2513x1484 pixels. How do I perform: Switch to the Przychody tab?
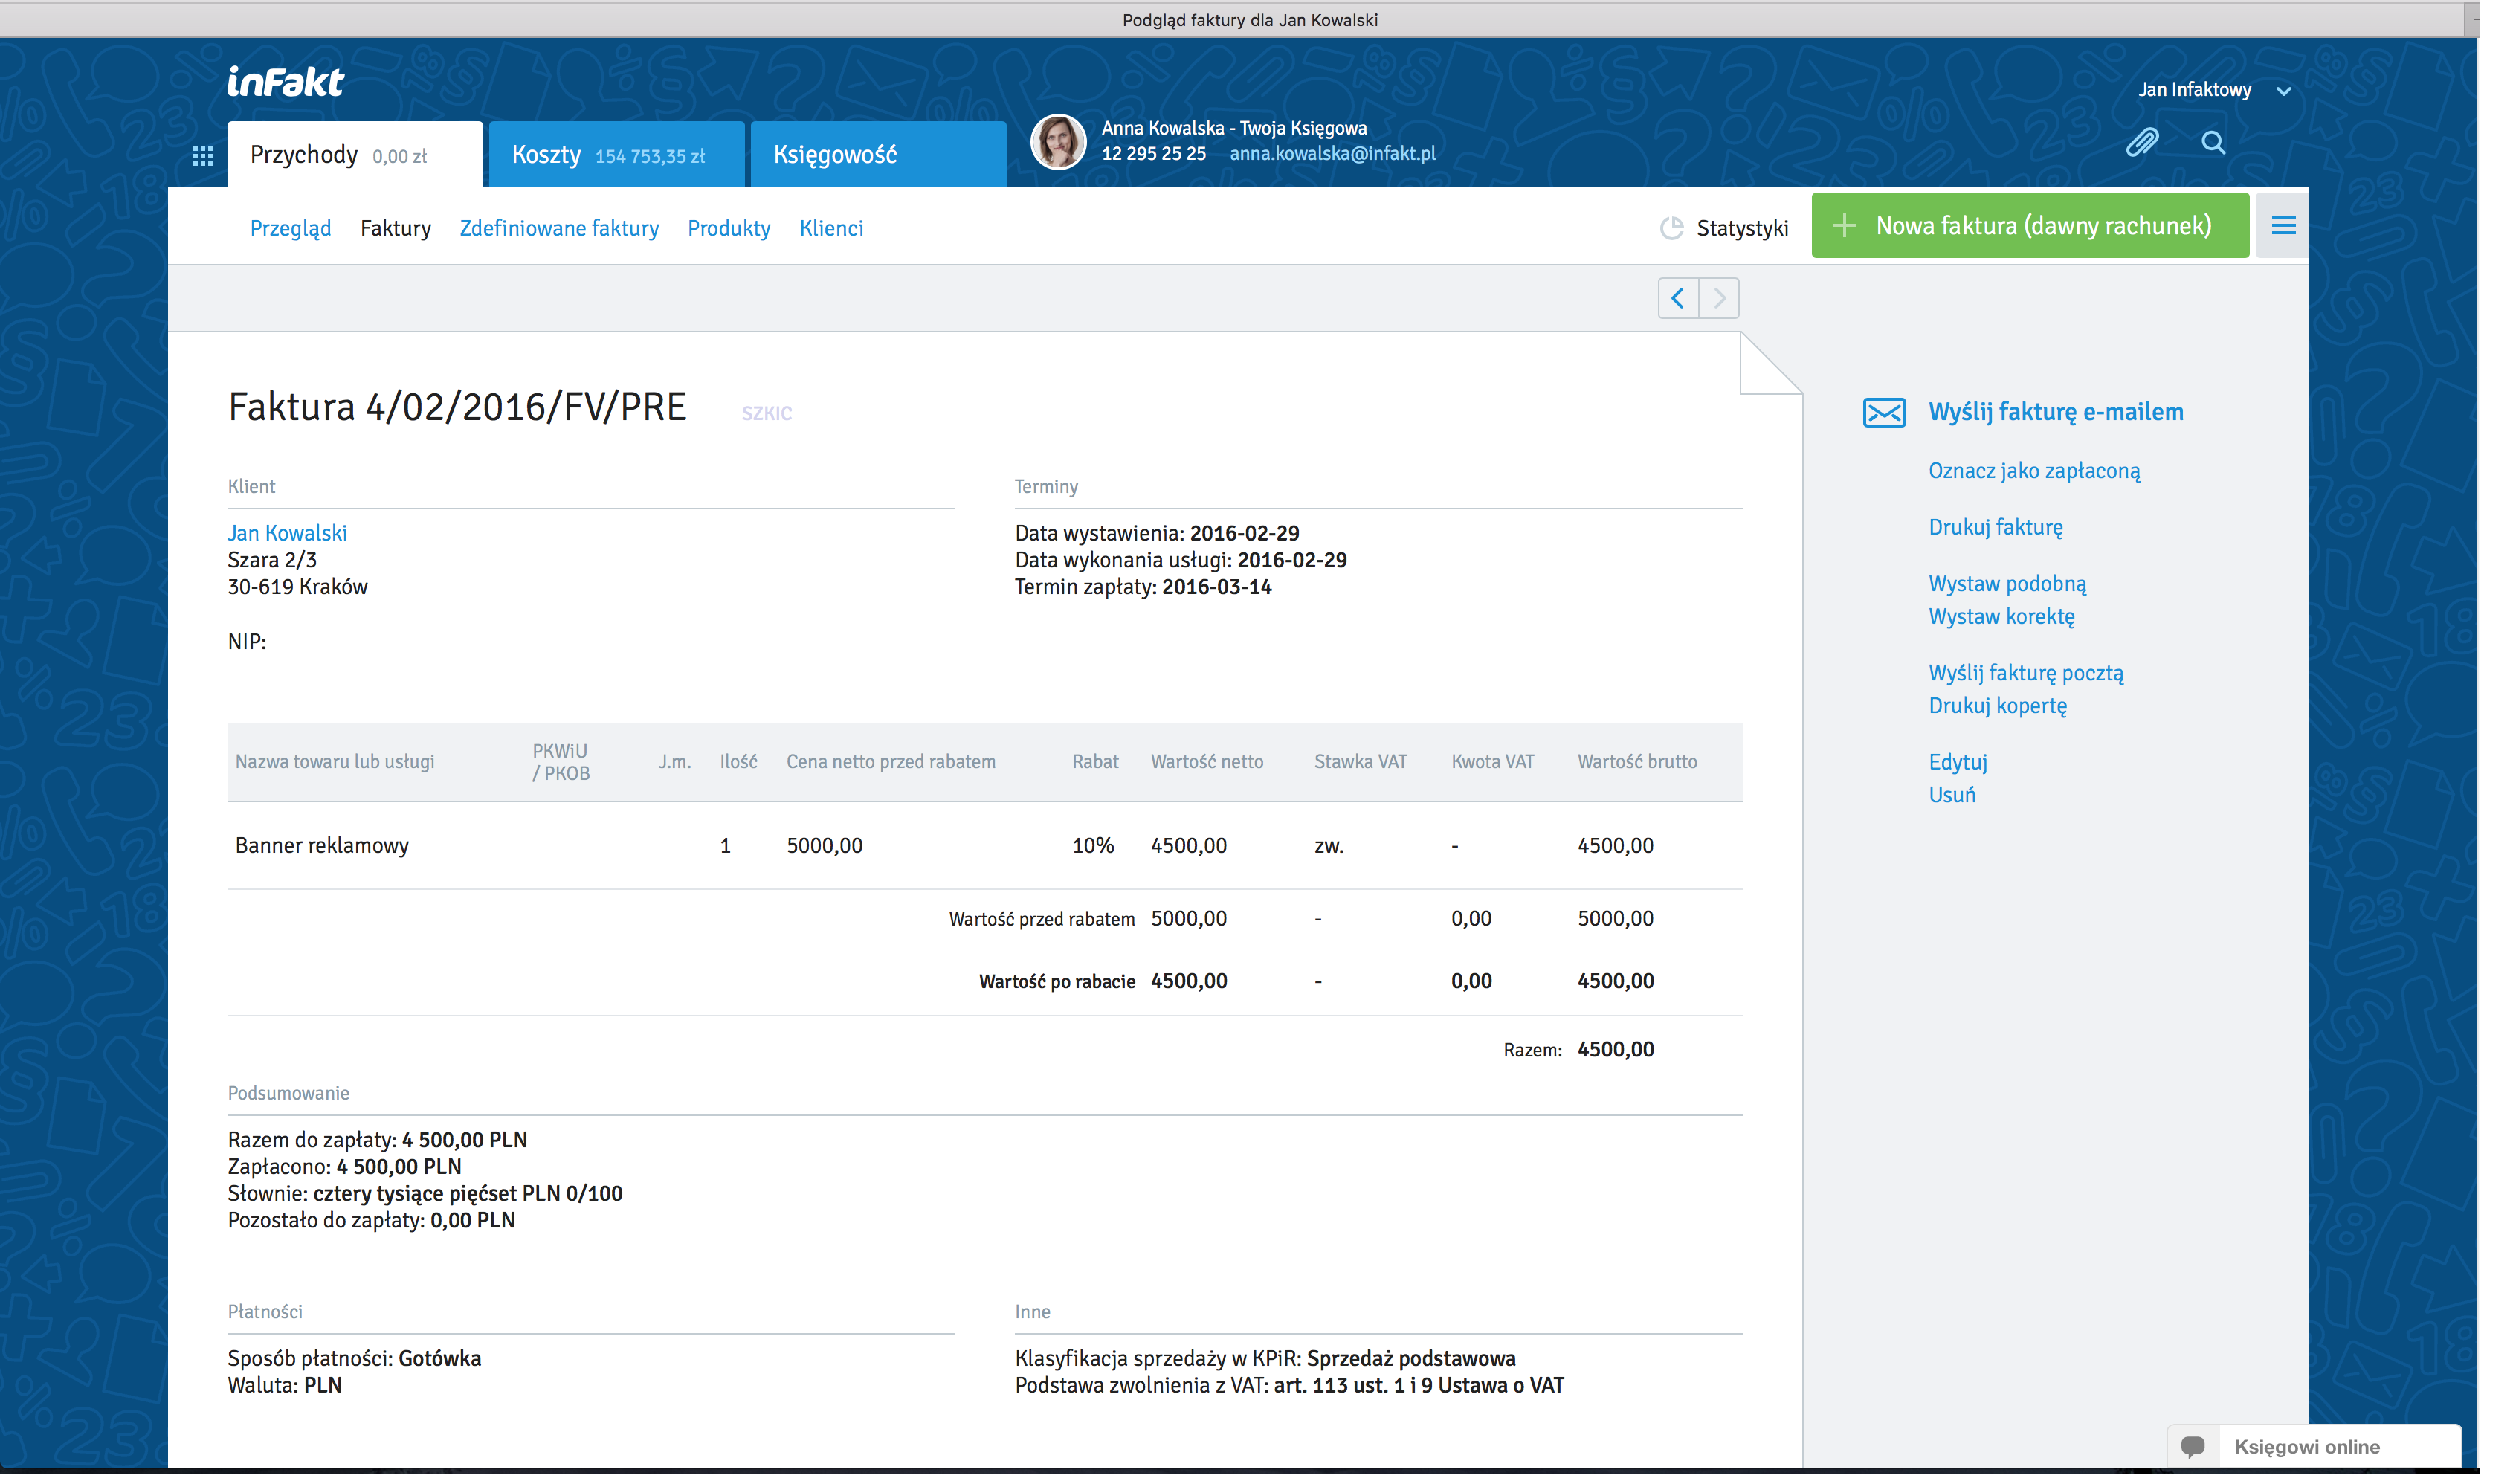[x=355, y=155]
